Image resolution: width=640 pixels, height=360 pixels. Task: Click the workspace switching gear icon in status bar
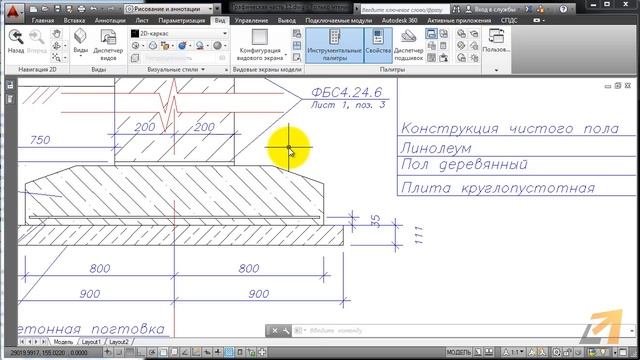(557, 352)
